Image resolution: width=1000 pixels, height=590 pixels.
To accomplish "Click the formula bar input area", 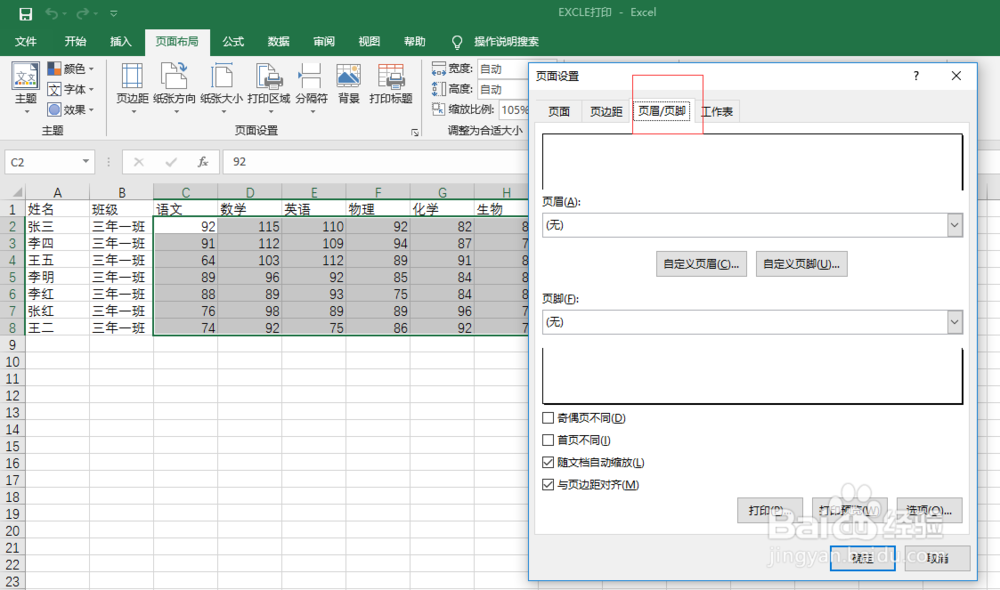I will point(400,161).
